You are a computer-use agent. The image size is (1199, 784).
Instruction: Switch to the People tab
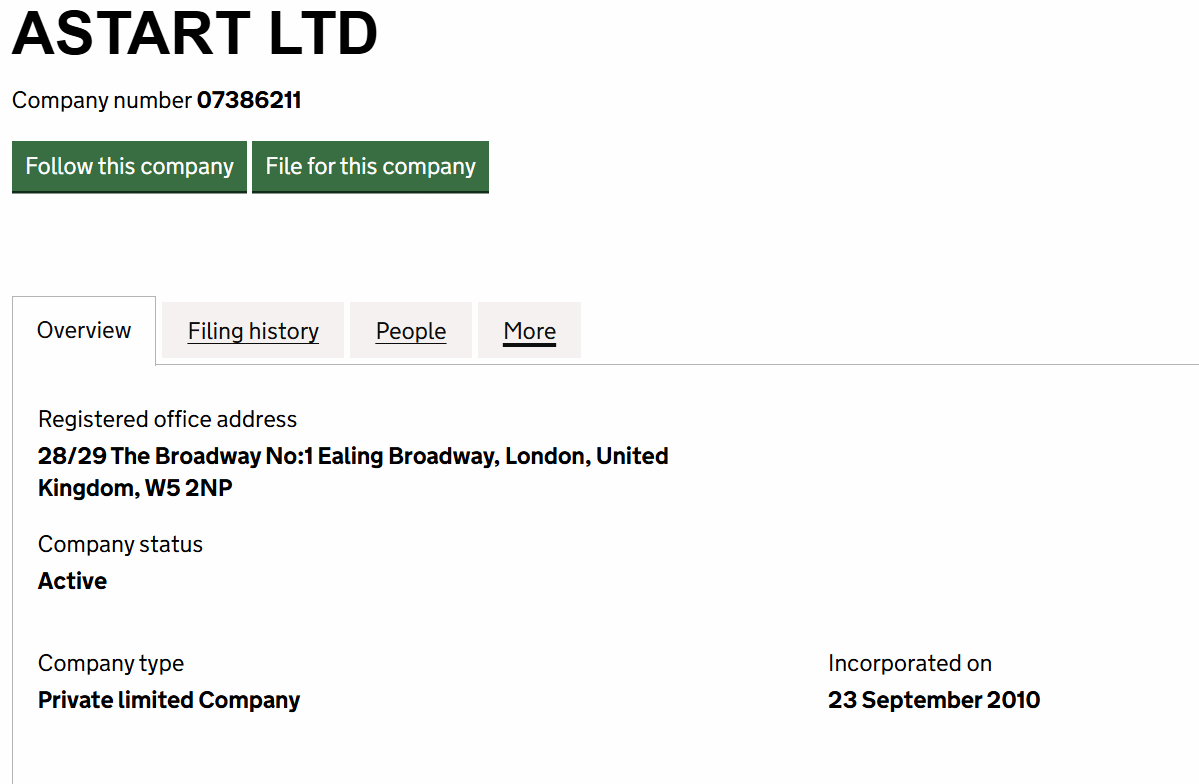411,331
